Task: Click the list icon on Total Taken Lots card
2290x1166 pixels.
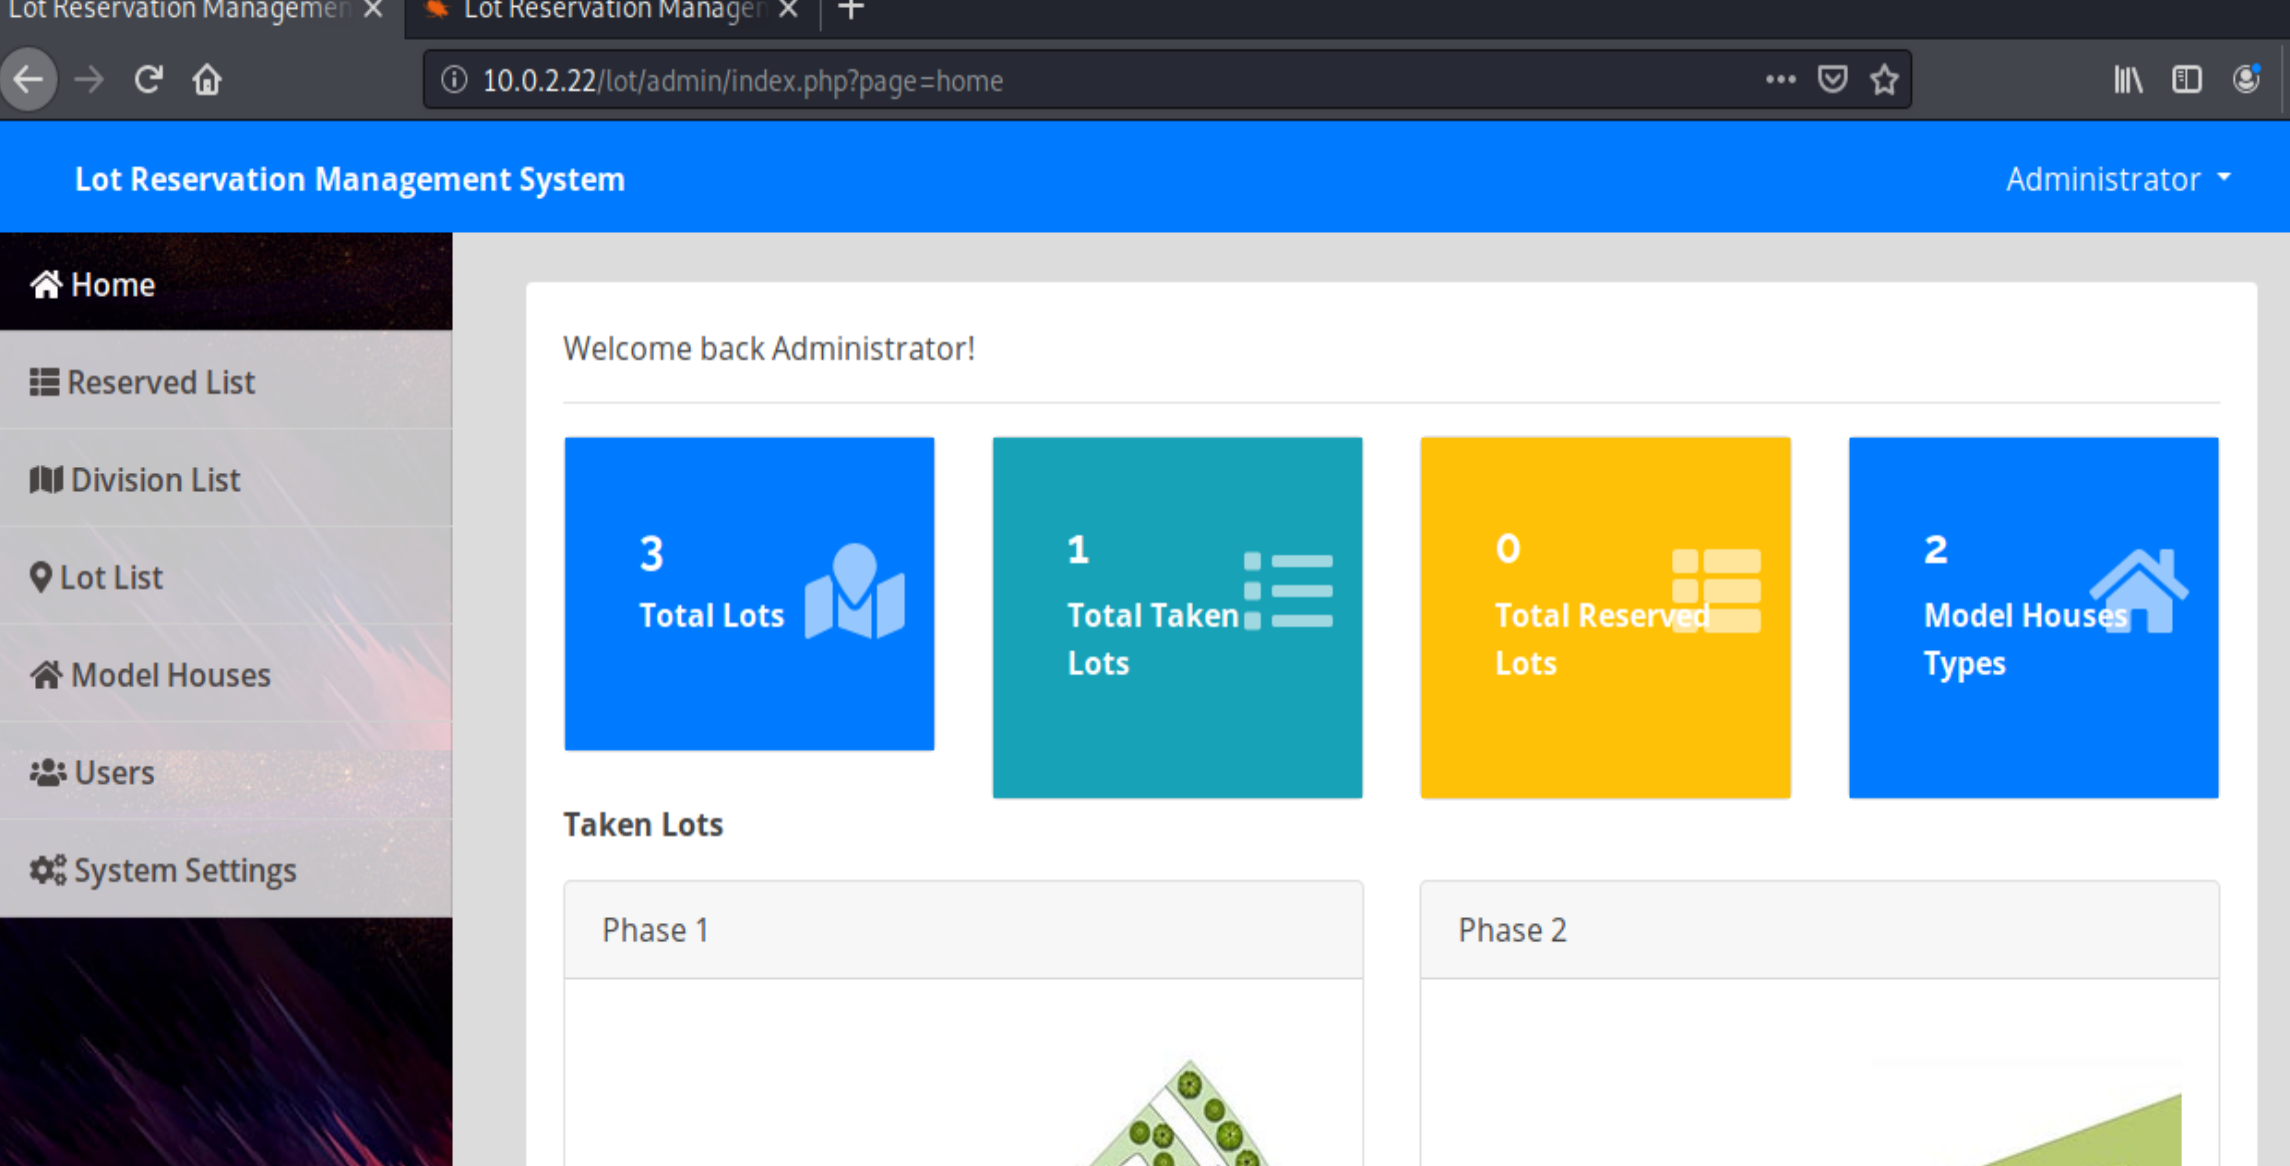Action: pos(1288,590)
